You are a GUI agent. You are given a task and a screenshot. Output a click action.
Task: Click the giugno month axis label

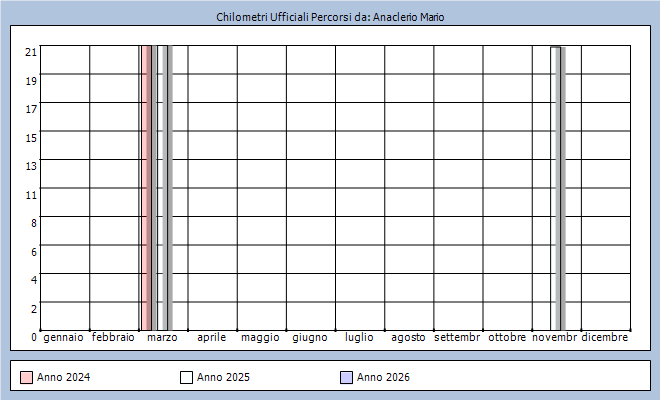click(310, 338)
